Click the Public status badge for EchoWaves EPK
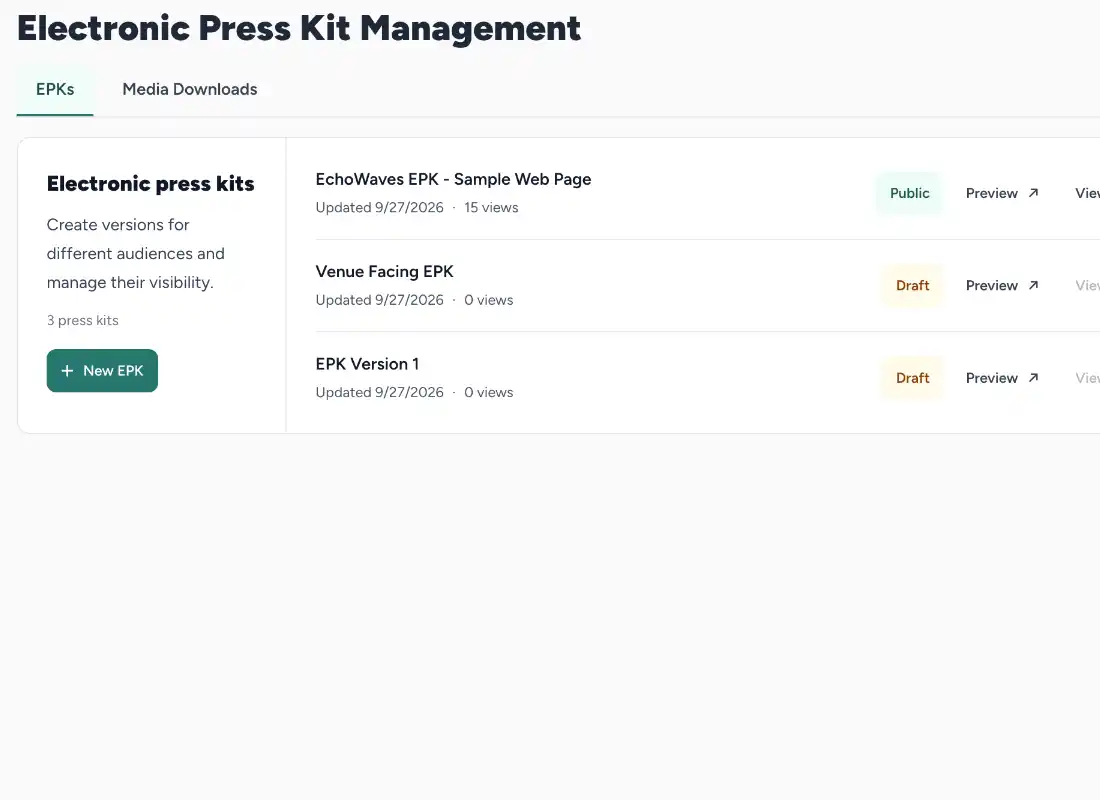The height and width of the screenshot is (800, 1100). (x=909, y=194)
